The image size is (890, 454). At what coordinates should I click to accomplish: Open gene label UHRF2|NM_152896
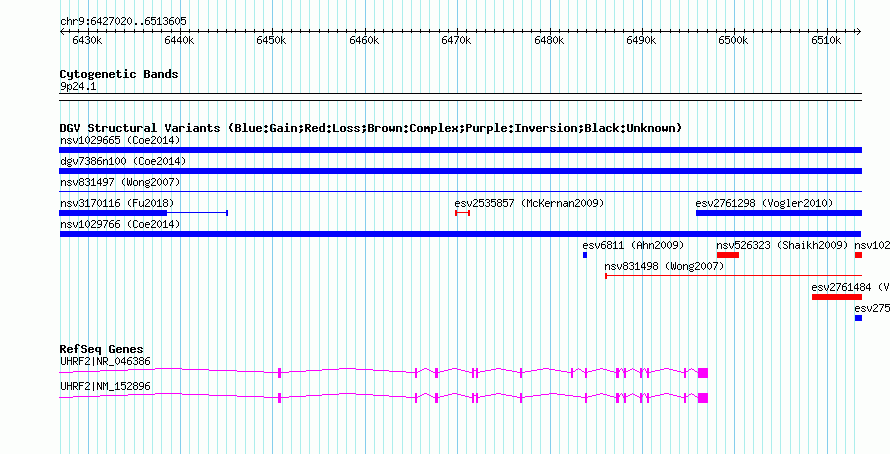[x=106, y=386]
